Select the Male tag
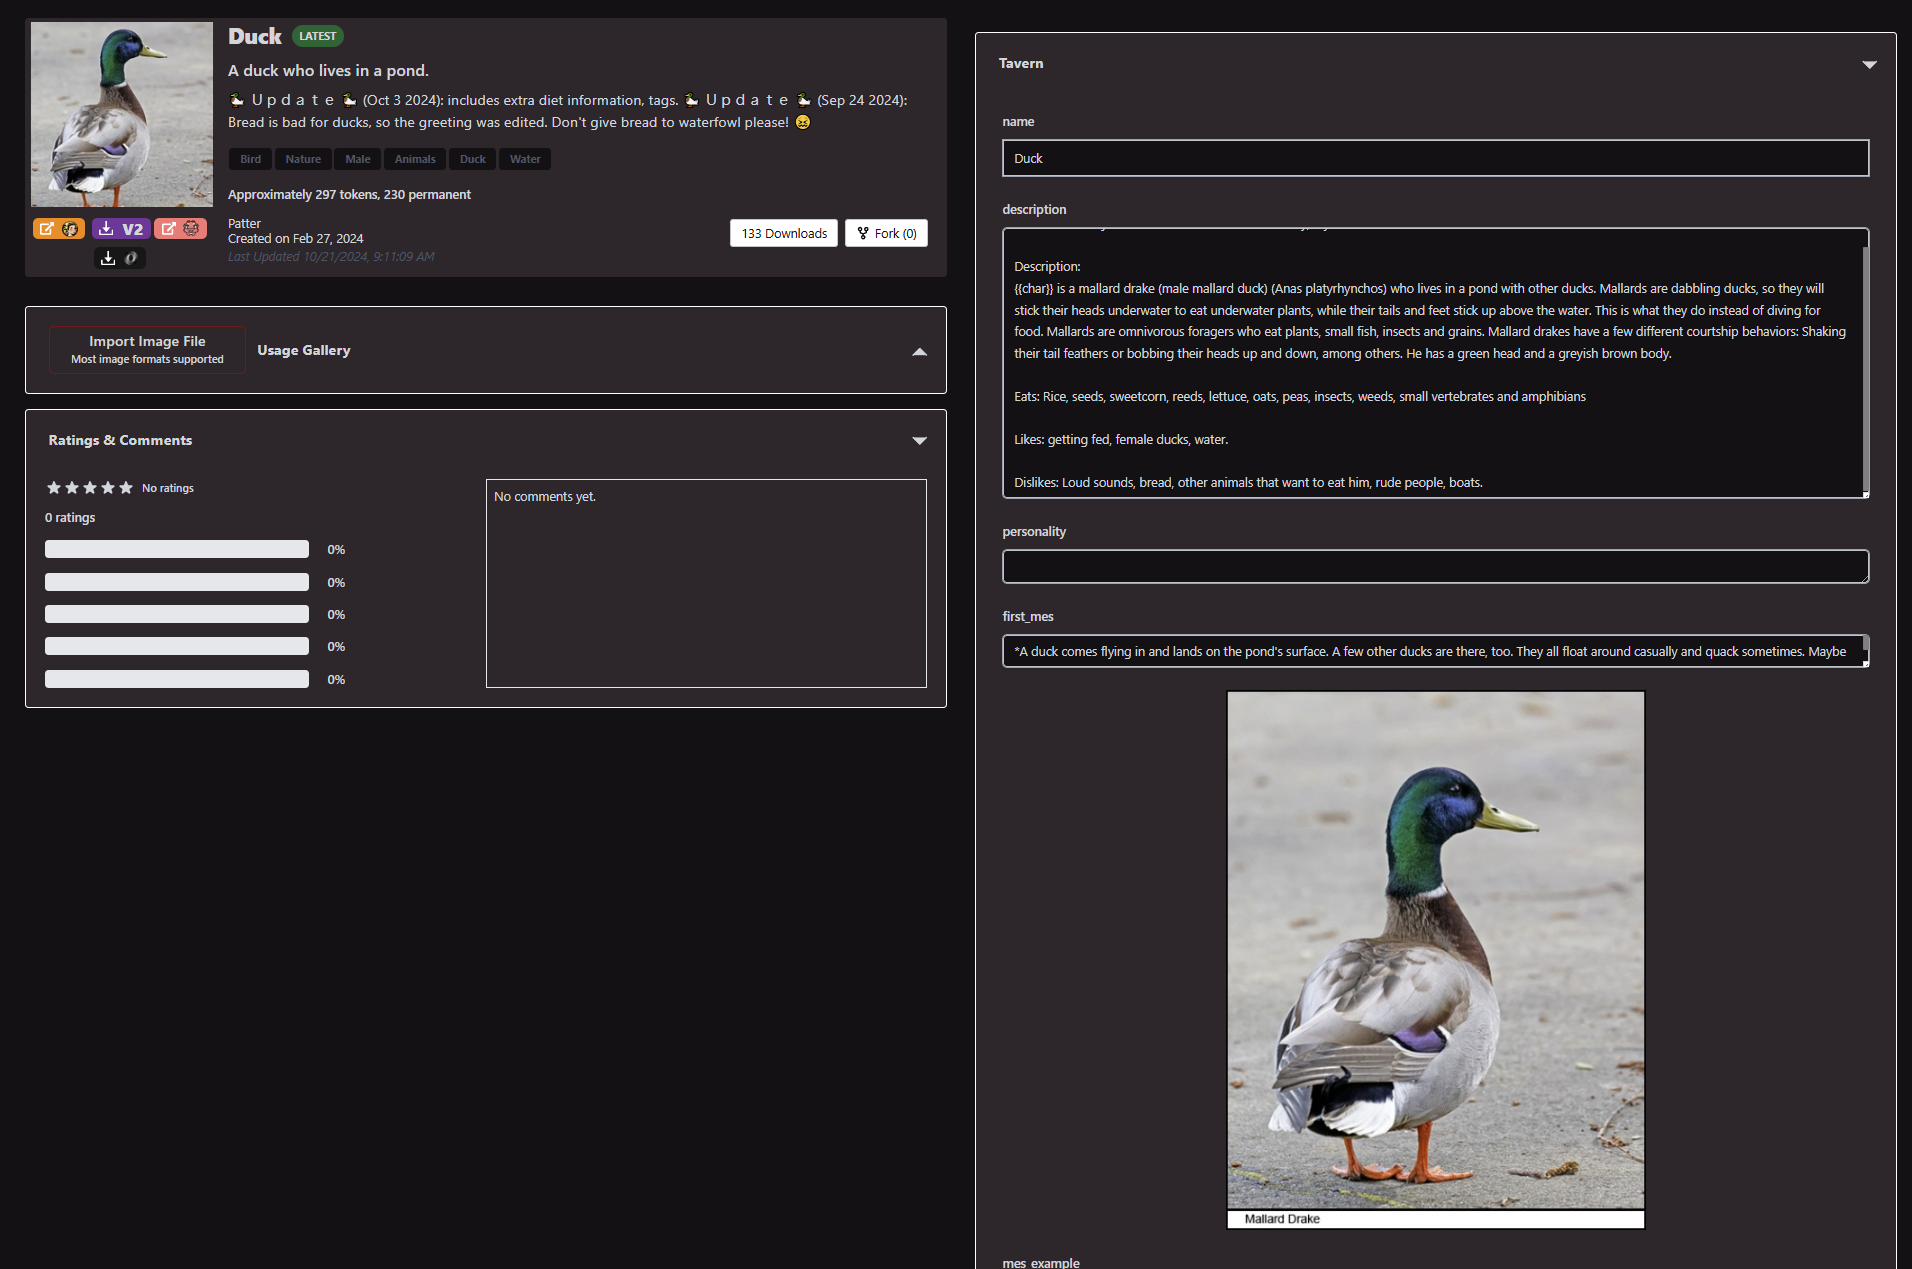 click(x=358, y=159)
